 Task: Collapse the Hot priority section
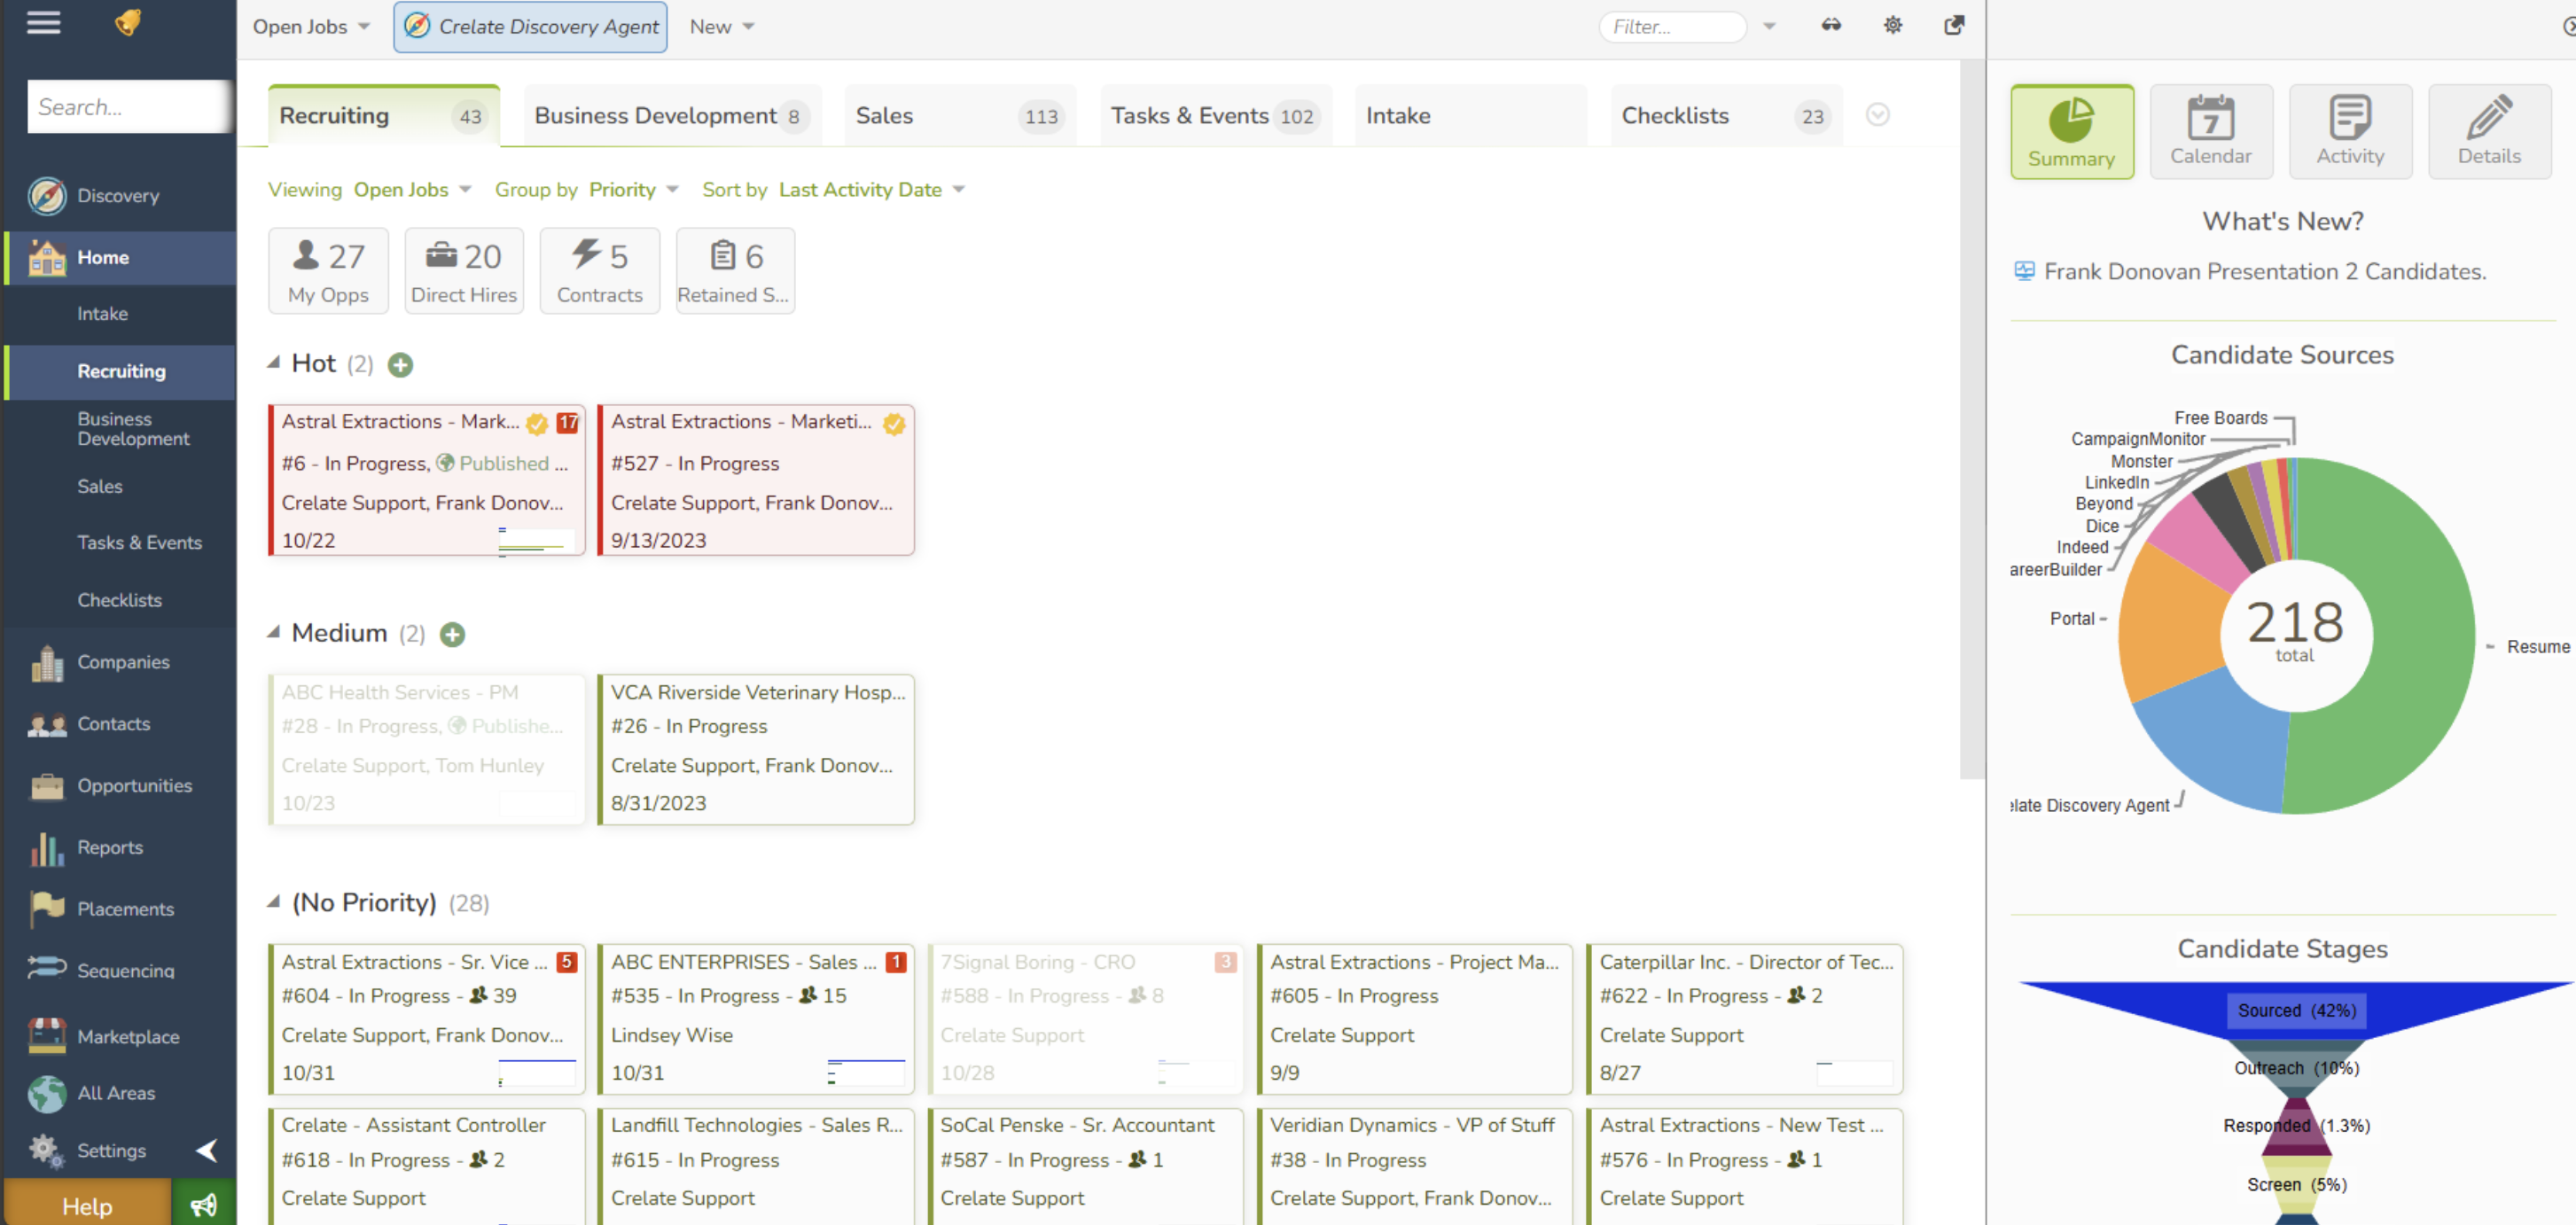pos(273,362)
